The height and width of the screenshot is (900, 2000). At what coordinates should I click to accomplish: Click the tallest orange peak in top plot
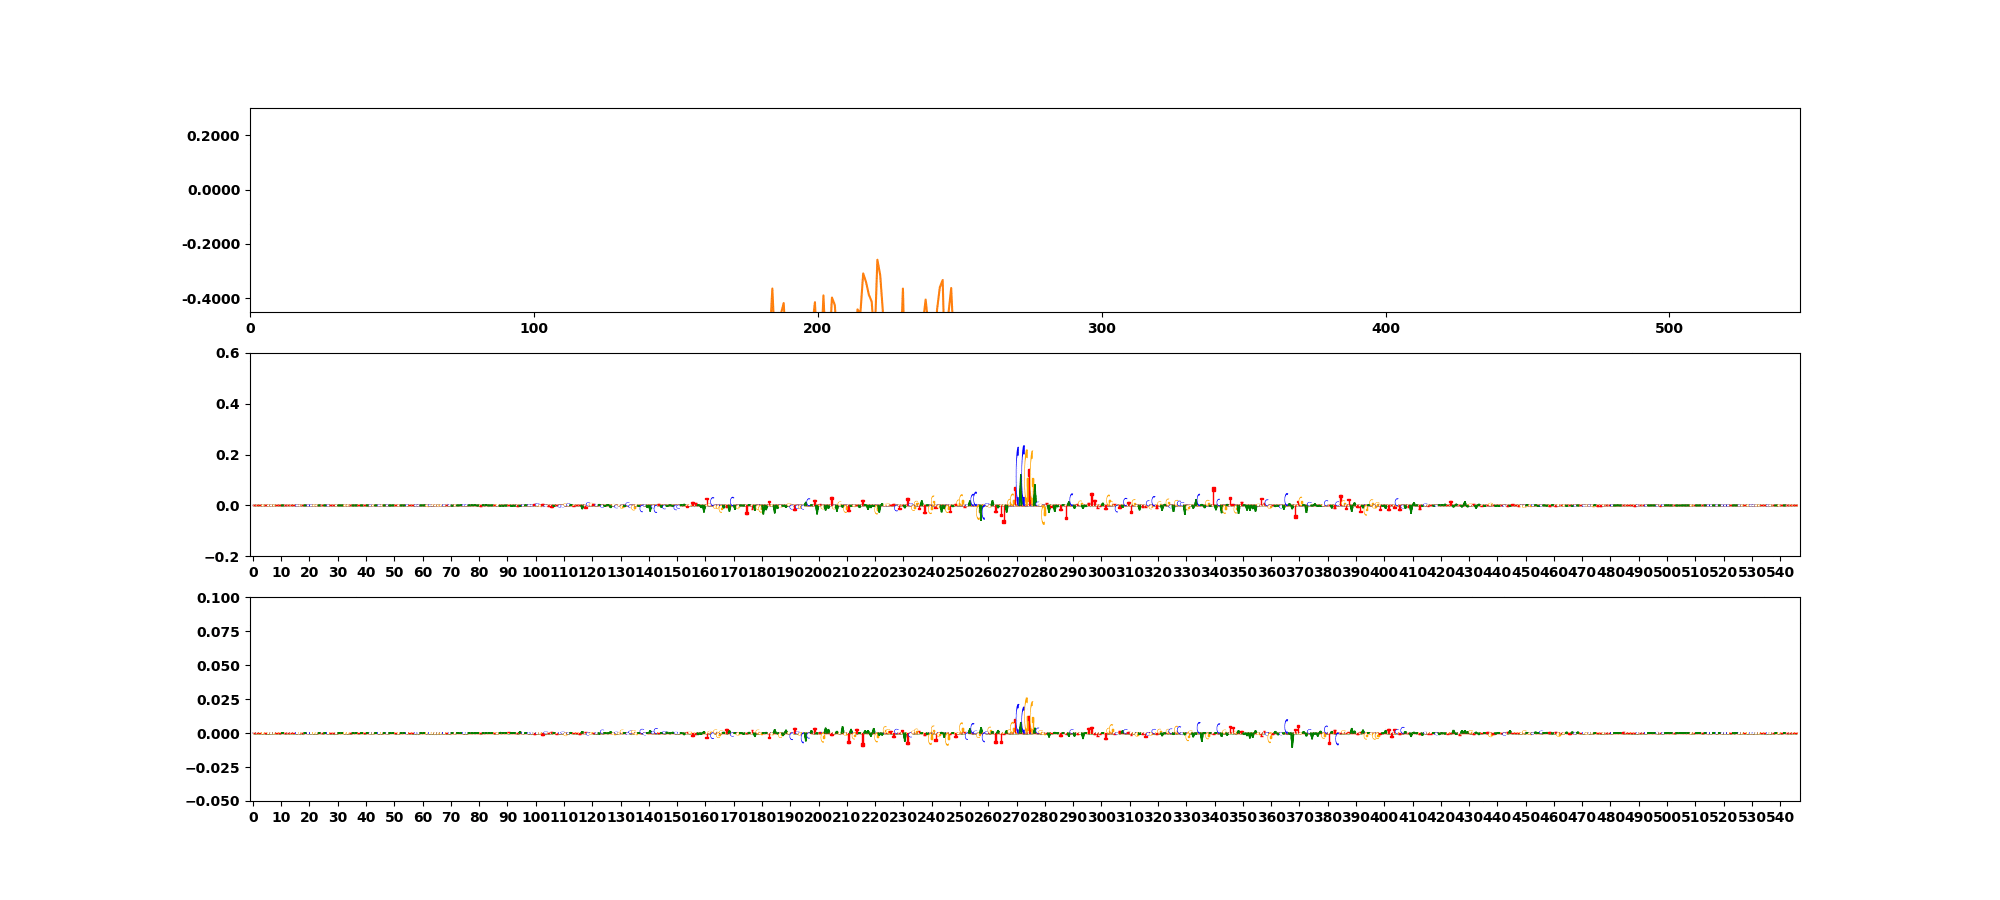click(877, 262)
